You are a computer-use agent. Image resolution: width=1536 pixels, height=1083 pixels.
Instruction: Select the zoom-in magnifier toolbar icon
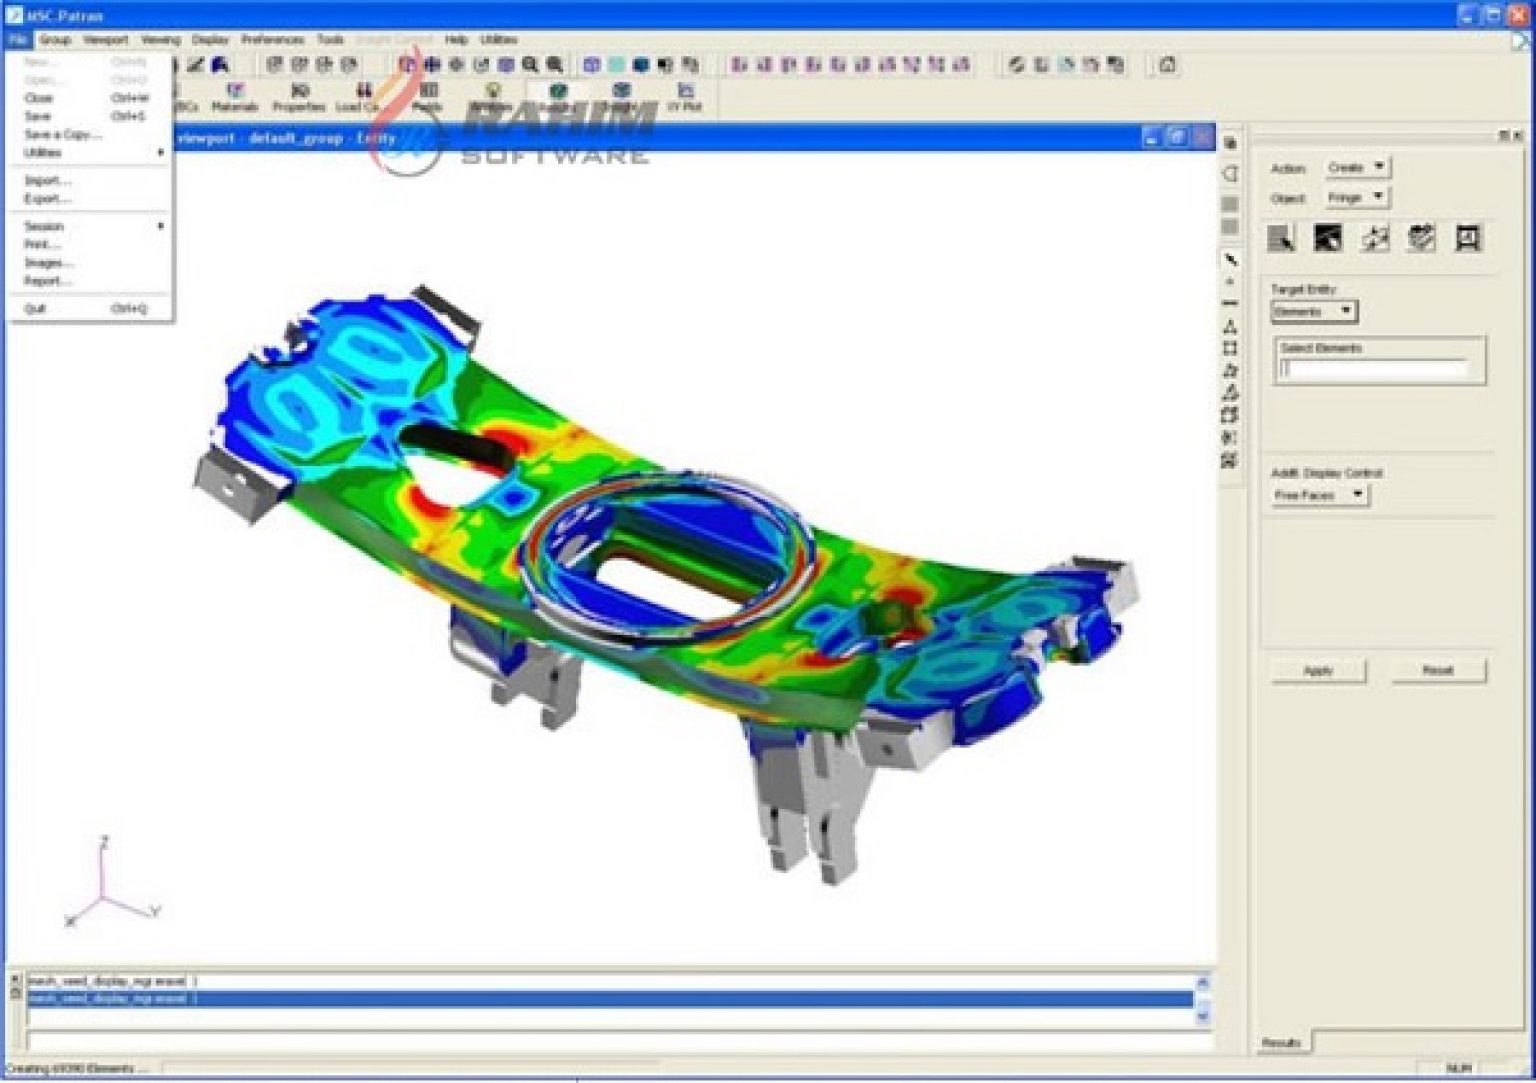527,64
